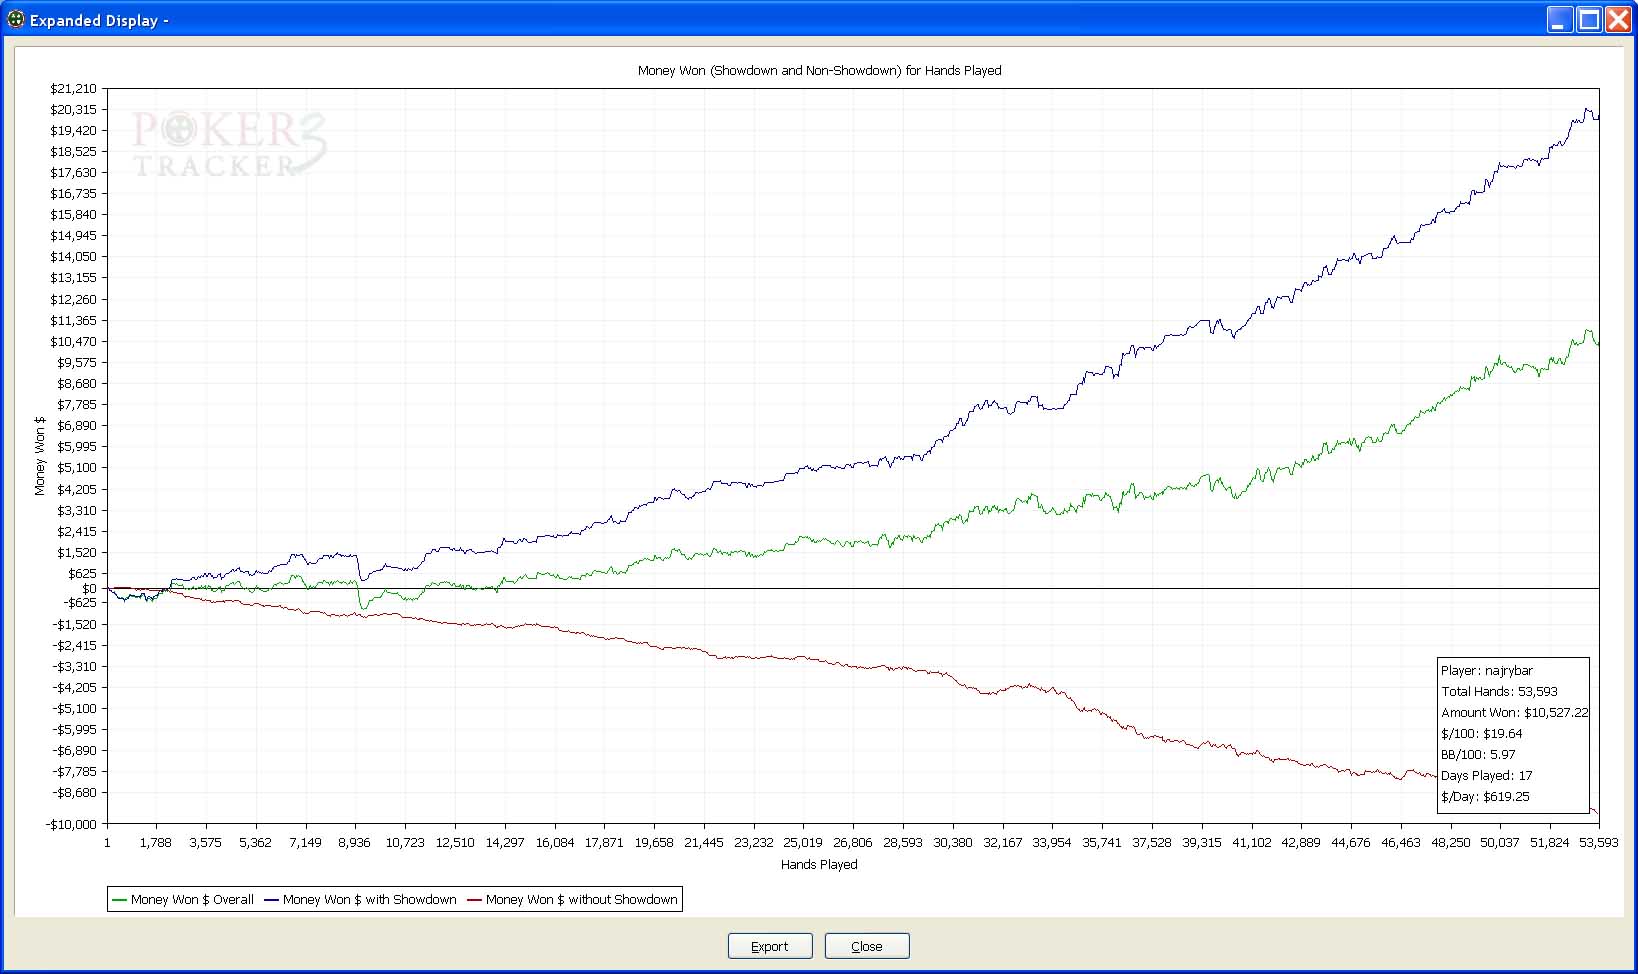Viewport: 1638px width, 974px height.
Task: Click the 'Hands Played' x-axis label
Action: point(819,864)
